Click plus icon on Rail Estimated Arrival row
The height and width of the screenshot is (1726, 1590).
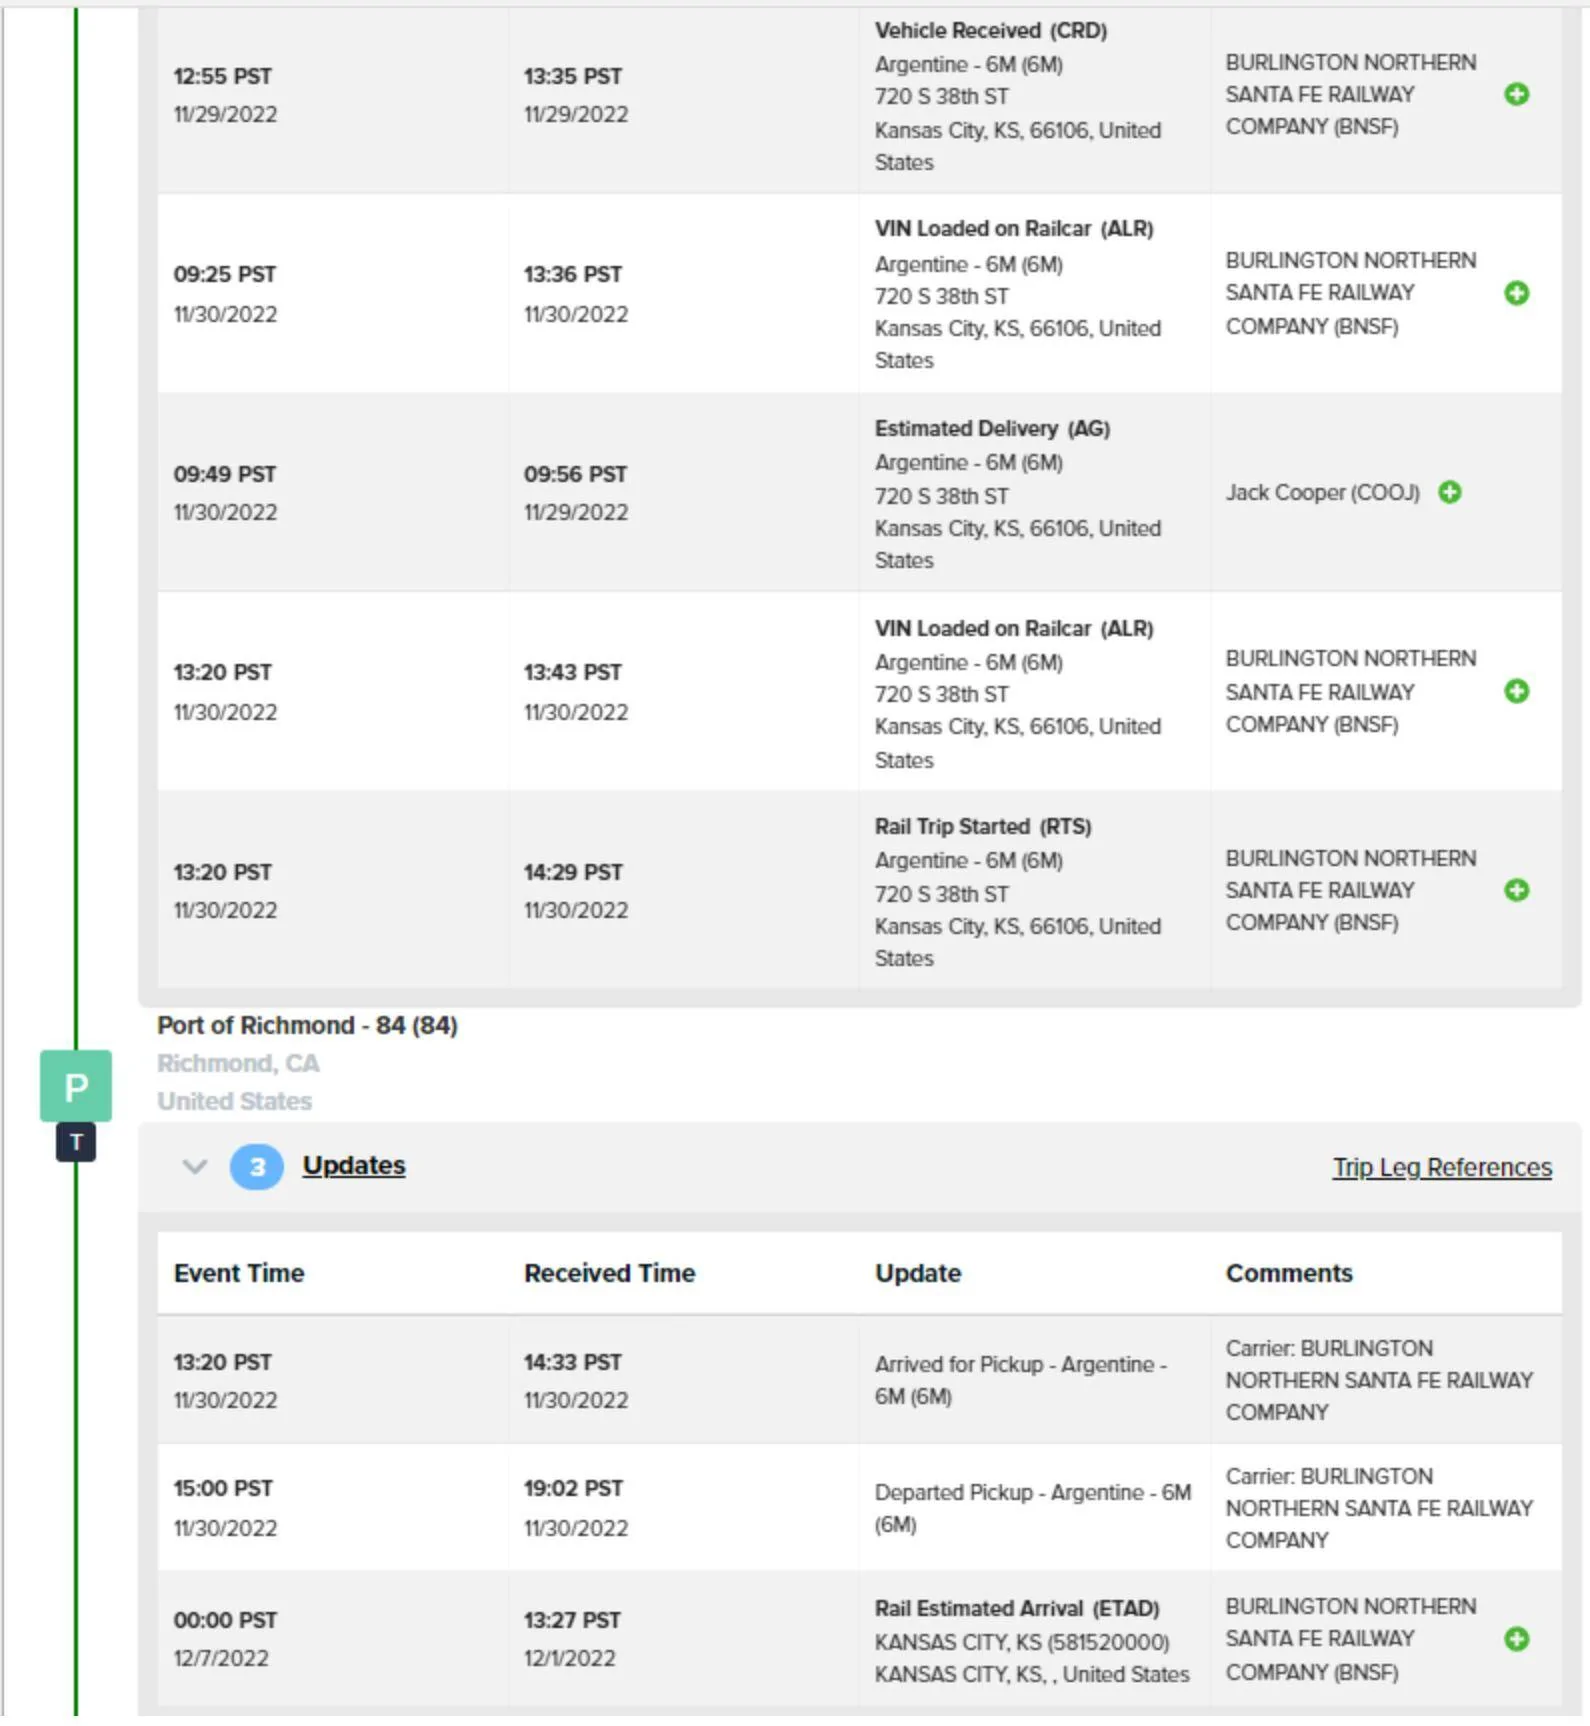(x=1516, y=1639)
